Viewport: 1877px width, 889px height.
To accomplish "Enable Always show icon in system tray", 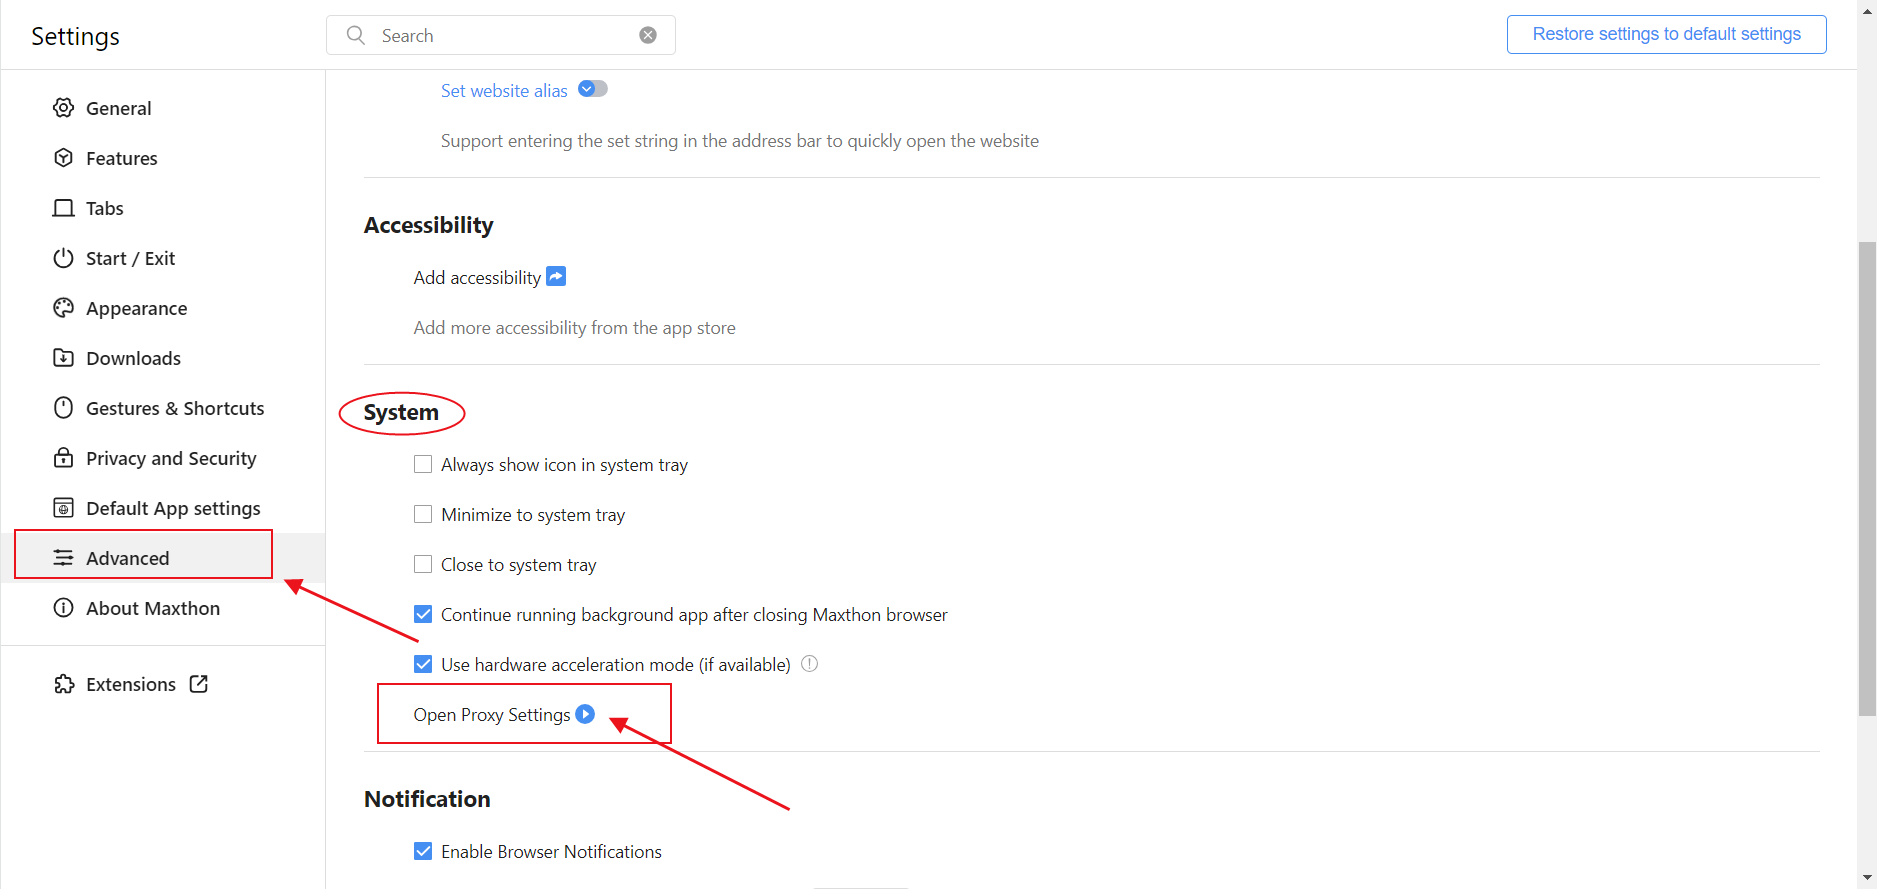I will (x=423, y=464).
